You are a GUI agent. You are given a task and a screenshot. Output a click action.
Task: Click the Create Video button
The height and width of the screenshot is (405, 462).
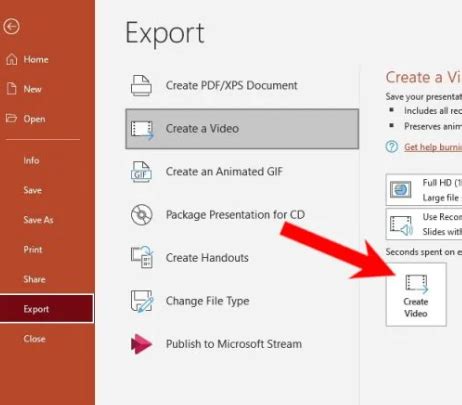pos(416,295)
